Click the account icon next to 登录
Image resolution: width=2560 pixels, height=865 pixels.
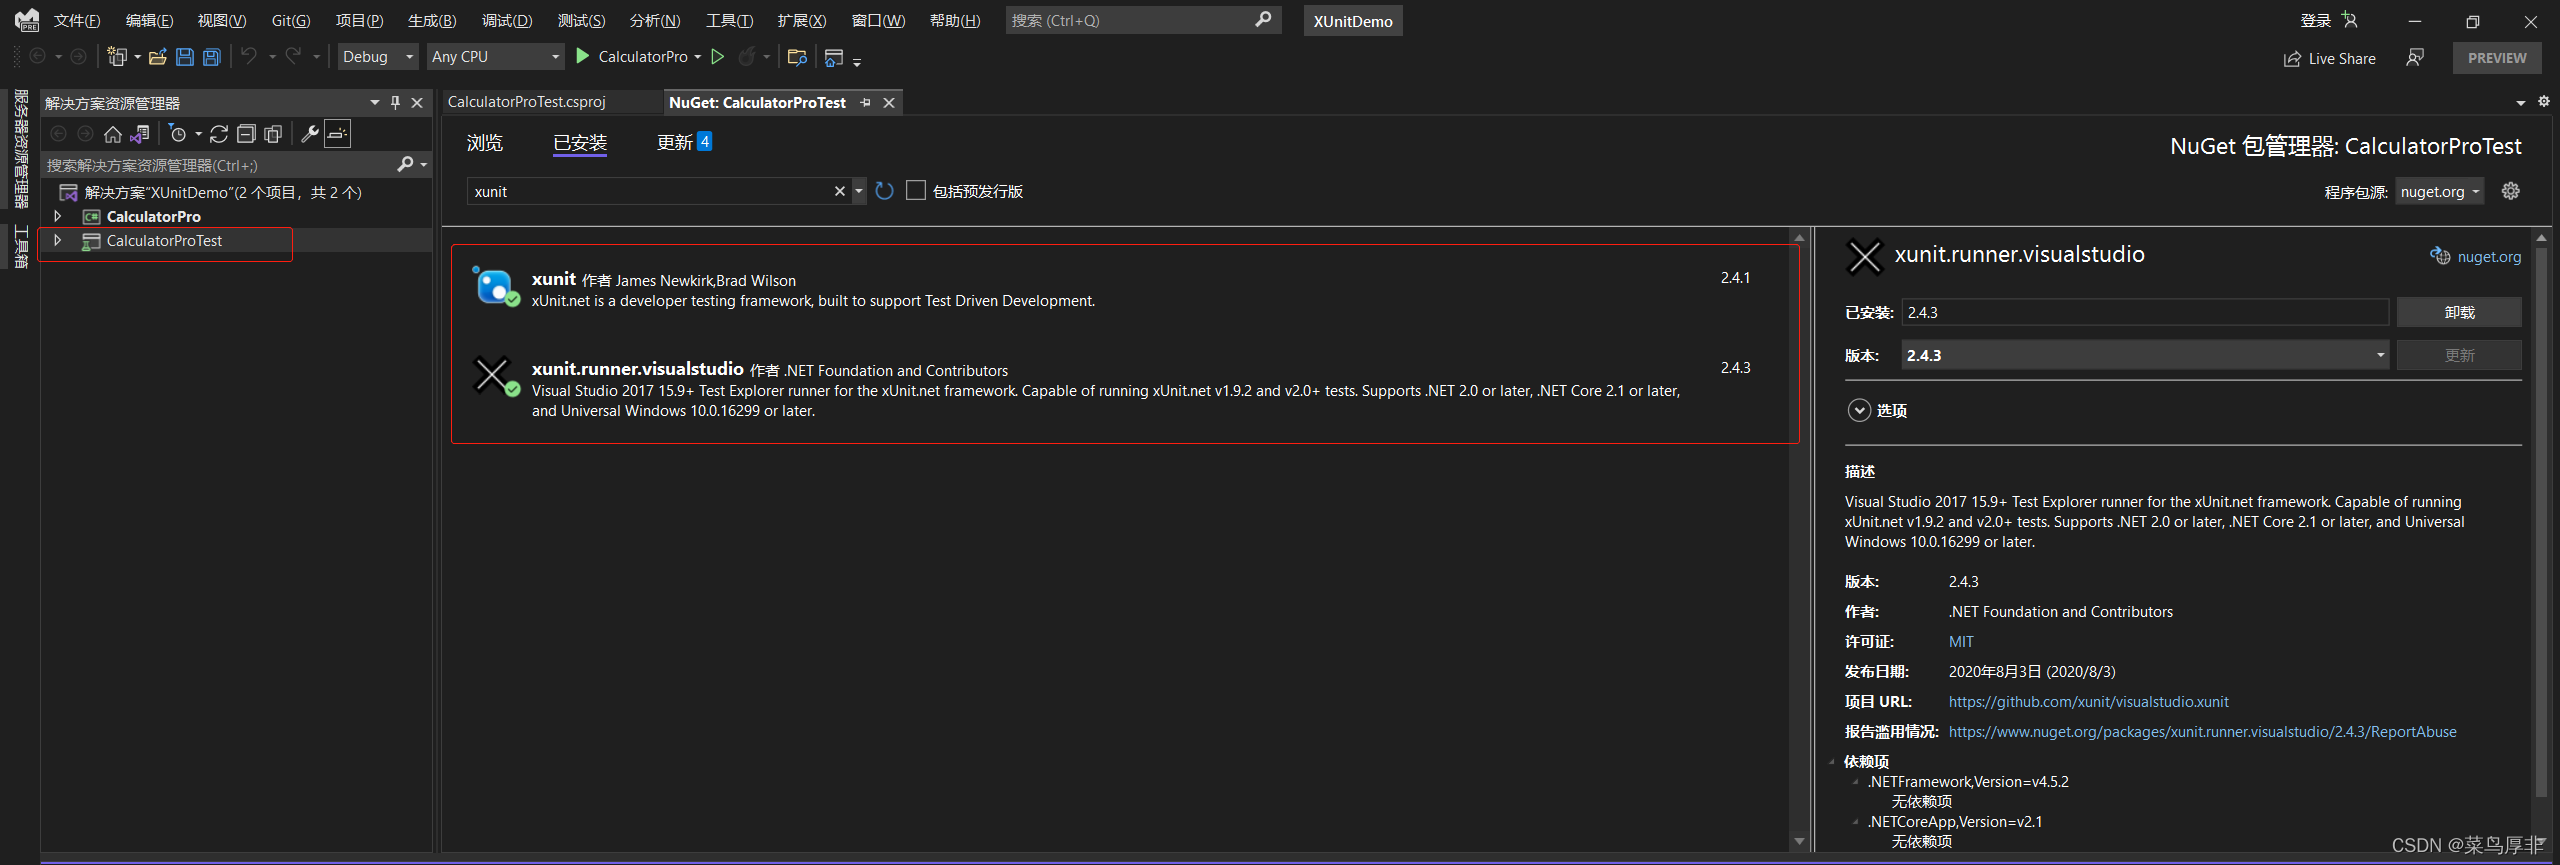[x=2350, y=20]
